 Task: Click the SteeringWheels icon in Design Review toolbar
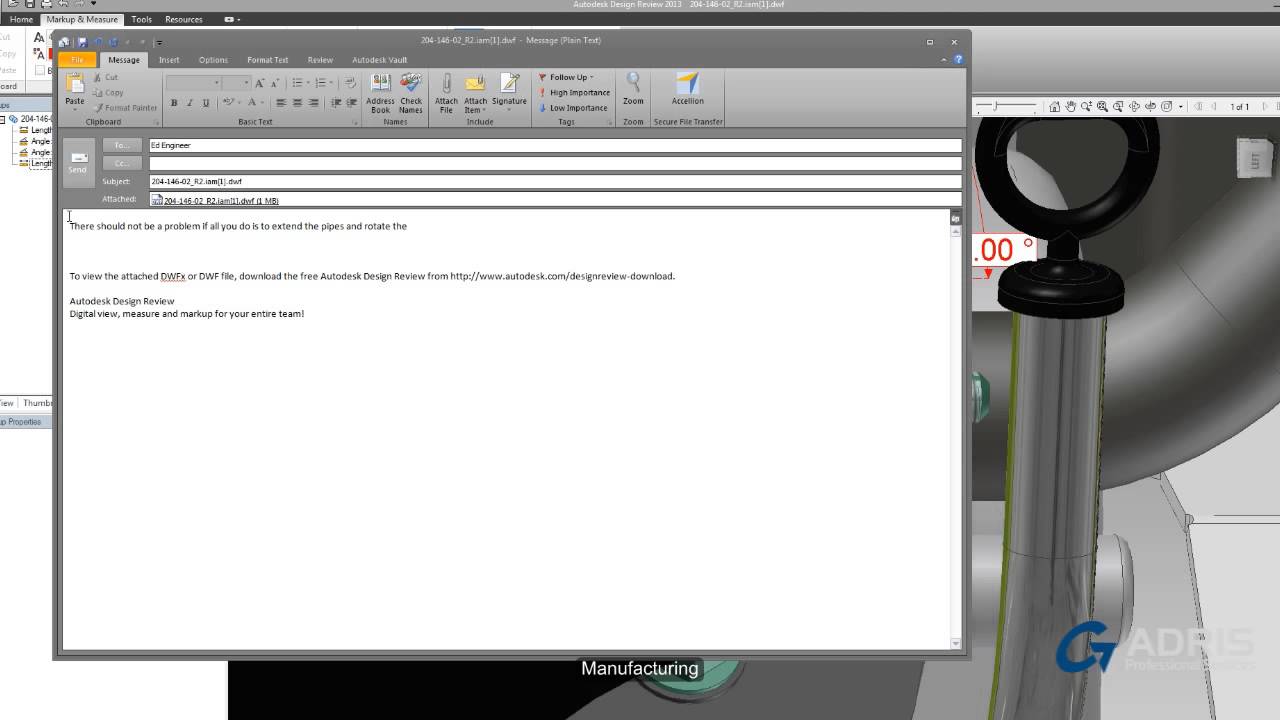1166,106
